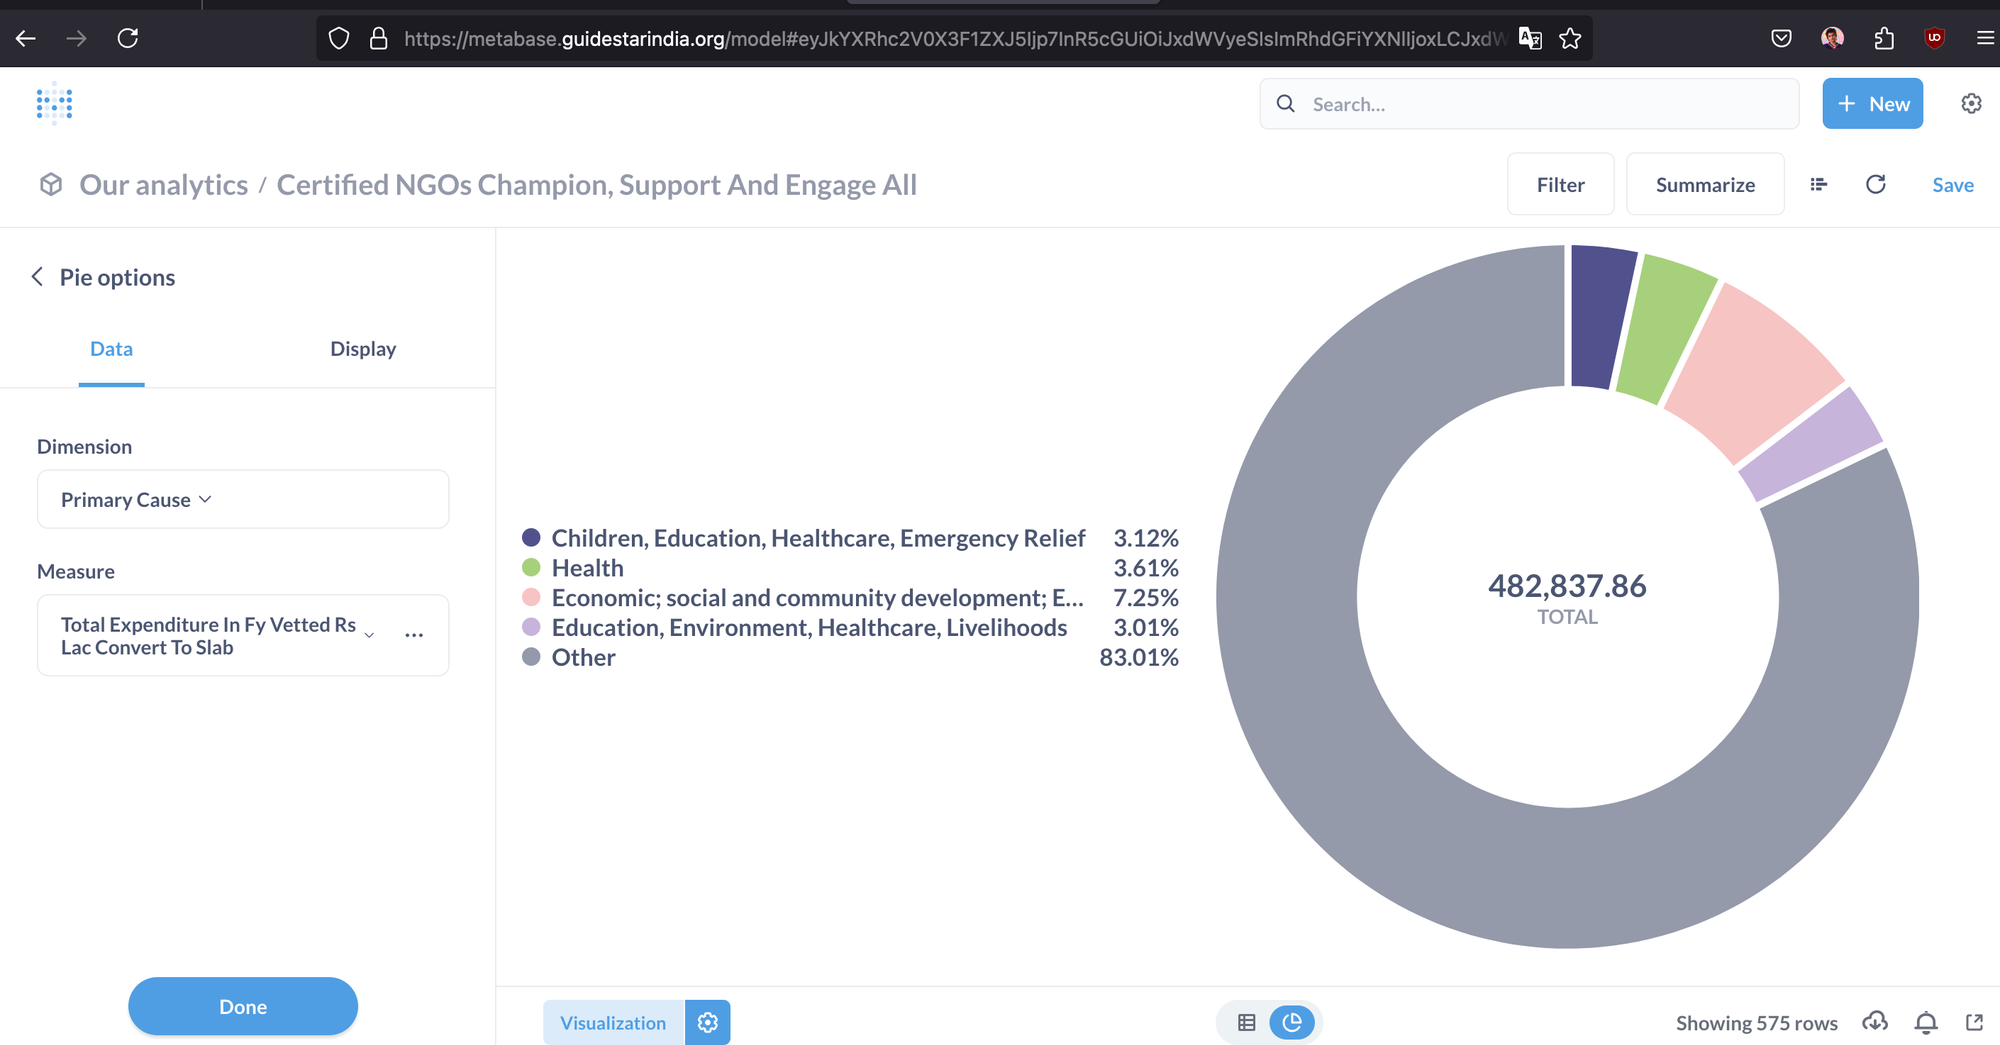Toggle the Health series in the legend
Image resolution: width=2000 pixels, height=1045 pixels.
pos(588,567)
